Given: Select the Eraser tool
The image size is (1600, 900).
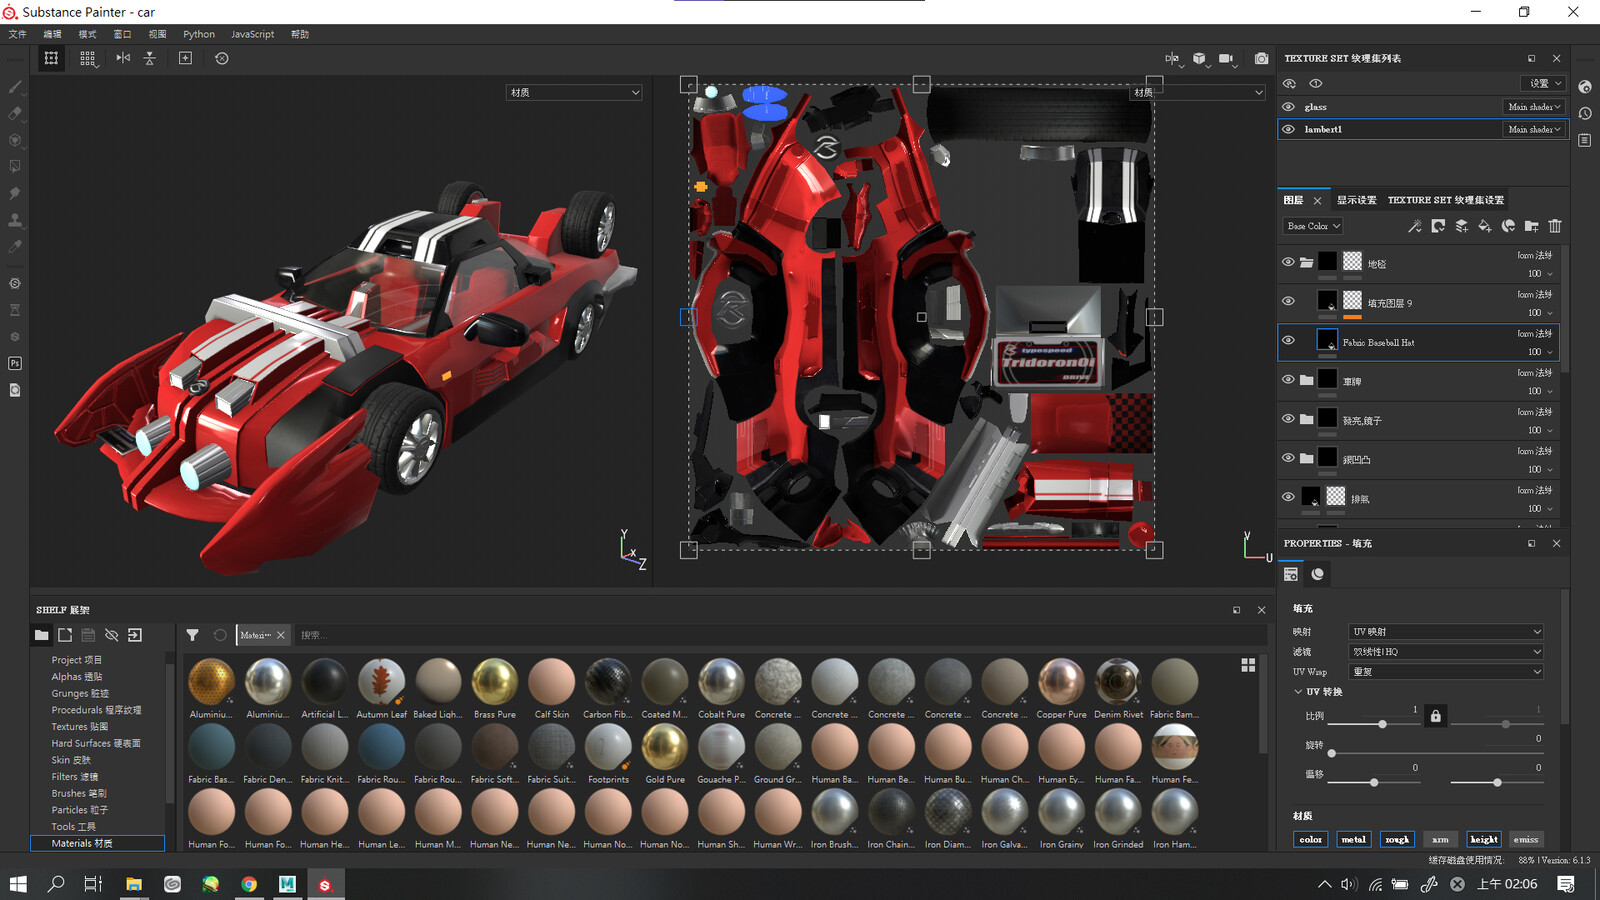Looking at the screenshot, I should tap(15, 114).
